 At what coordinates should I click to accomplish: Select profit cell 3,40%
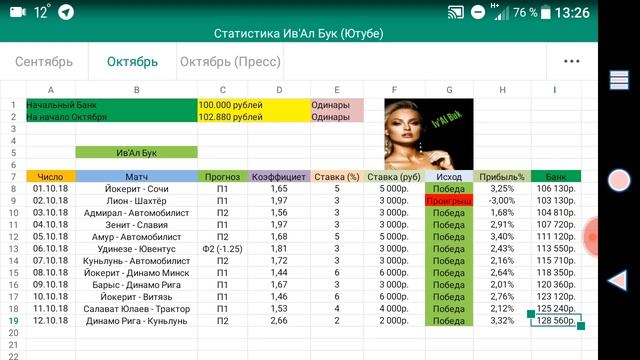coord(502,237)
